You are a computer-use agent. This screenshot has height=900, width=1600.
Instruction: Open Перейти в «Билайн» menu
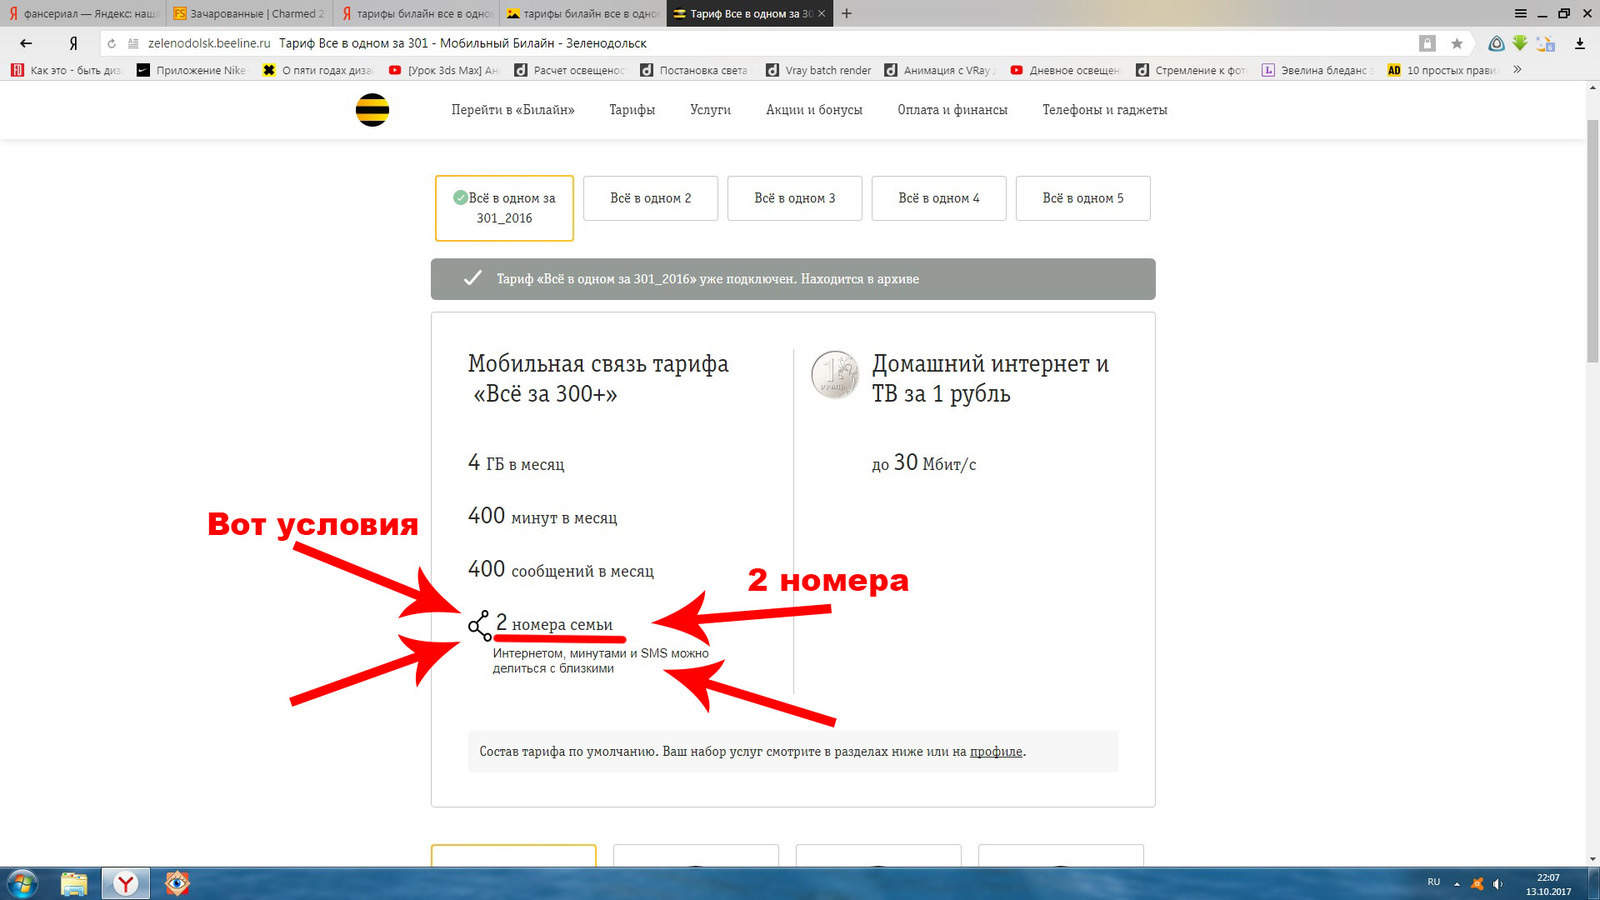pyautogui.click(x=513, y=110)
